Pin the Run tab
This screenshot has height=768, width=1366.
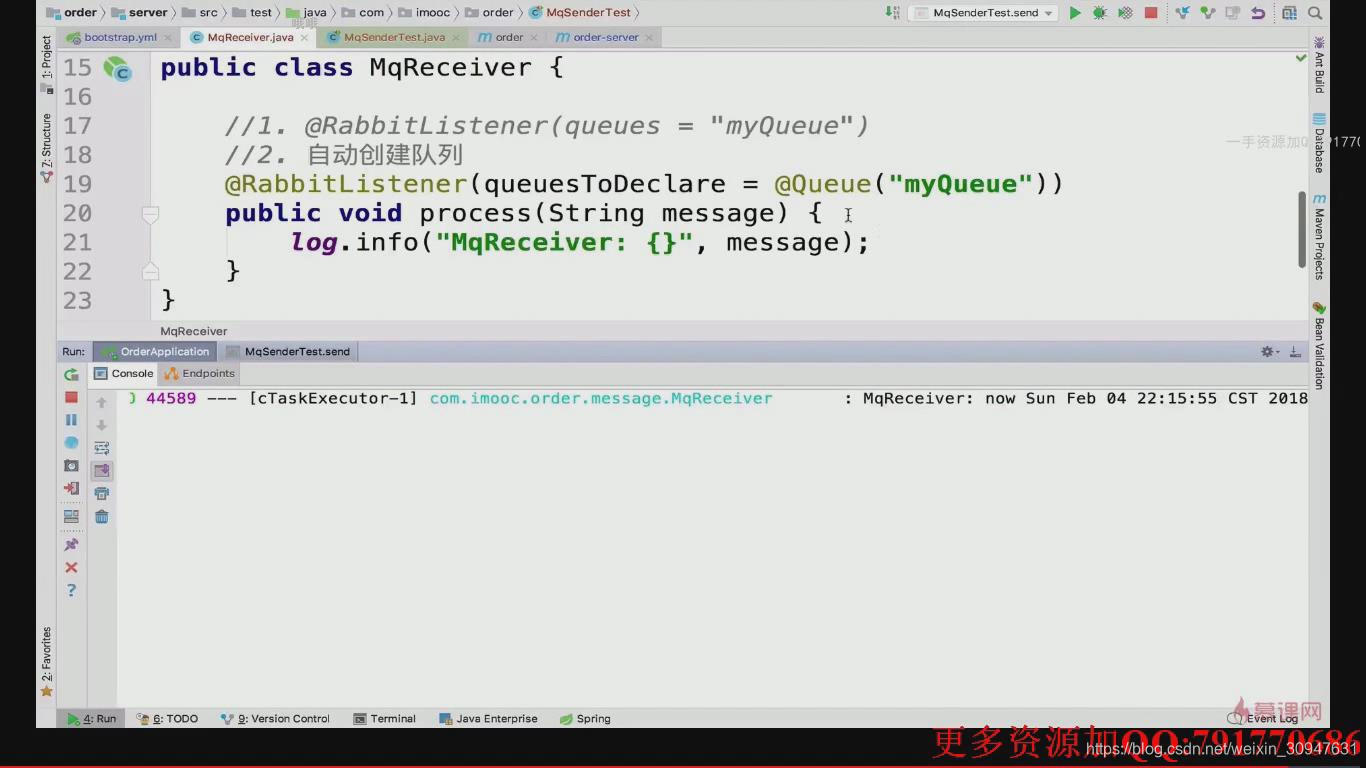pyautogui.click(x=71, y=545)
